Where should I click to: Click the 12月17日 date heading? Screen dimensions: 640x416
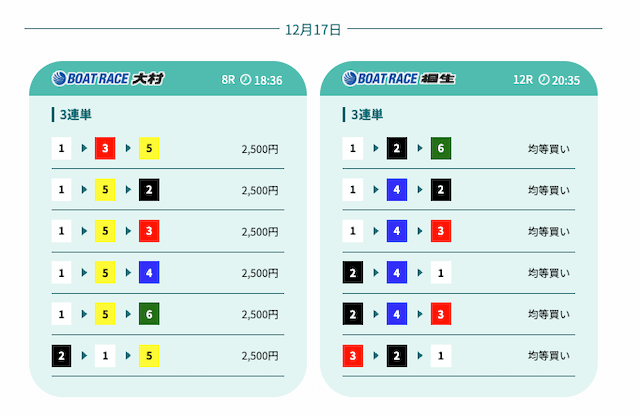click(313, 30)
